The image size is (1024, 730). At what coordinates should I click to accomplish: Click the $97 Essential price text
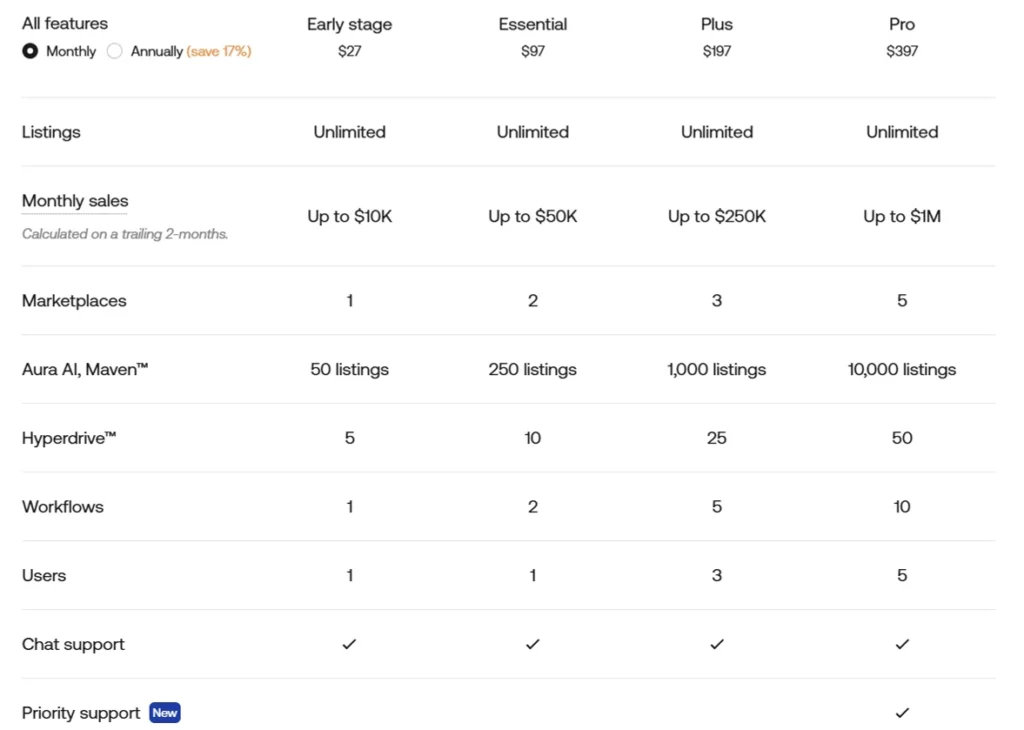pos(532,51)
